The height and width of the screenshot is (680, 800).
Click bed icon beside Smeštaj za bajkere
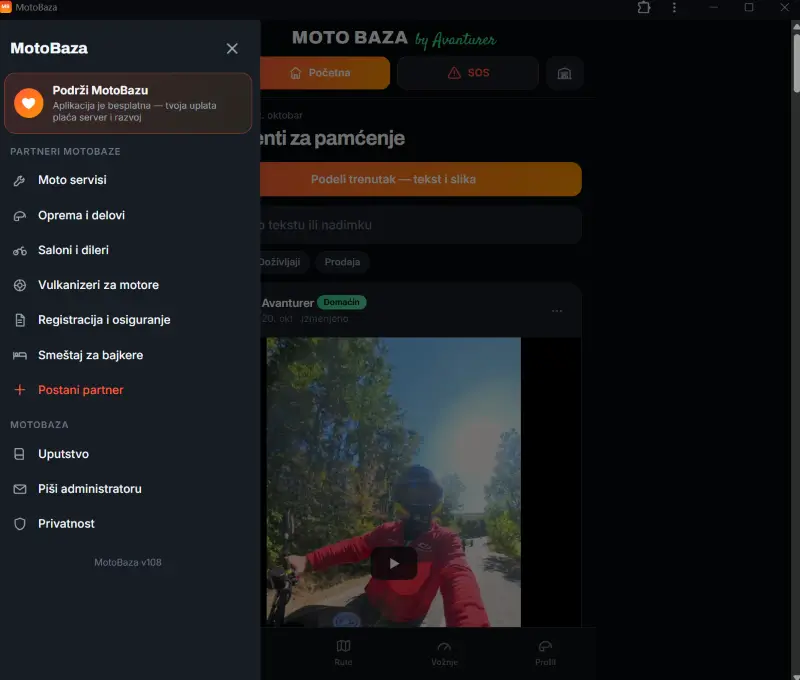(19, 356)
